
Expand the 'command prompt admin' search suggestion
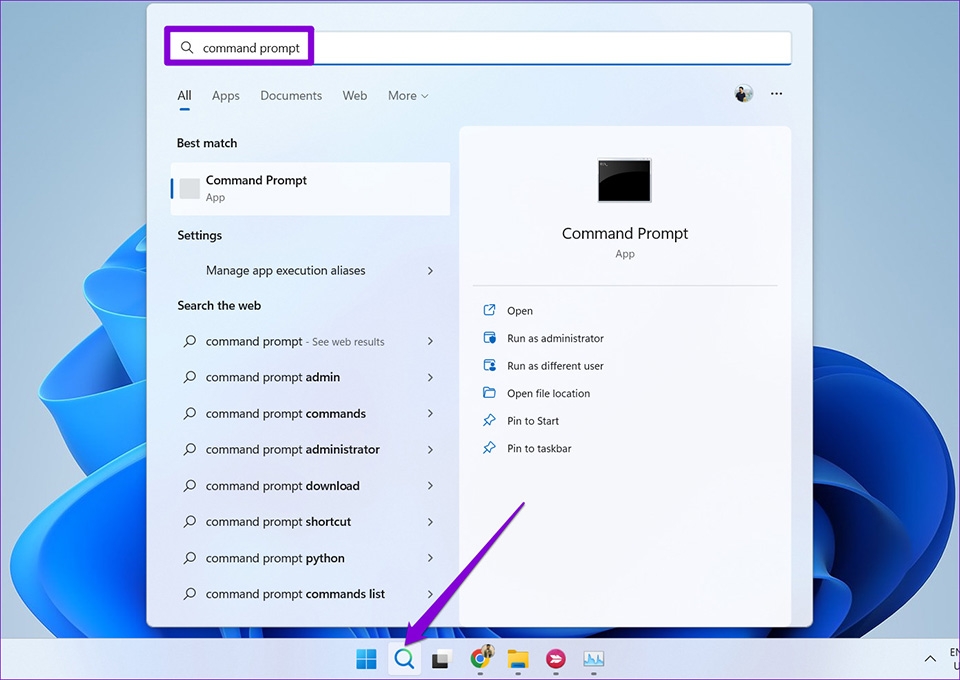click(430, 377)
